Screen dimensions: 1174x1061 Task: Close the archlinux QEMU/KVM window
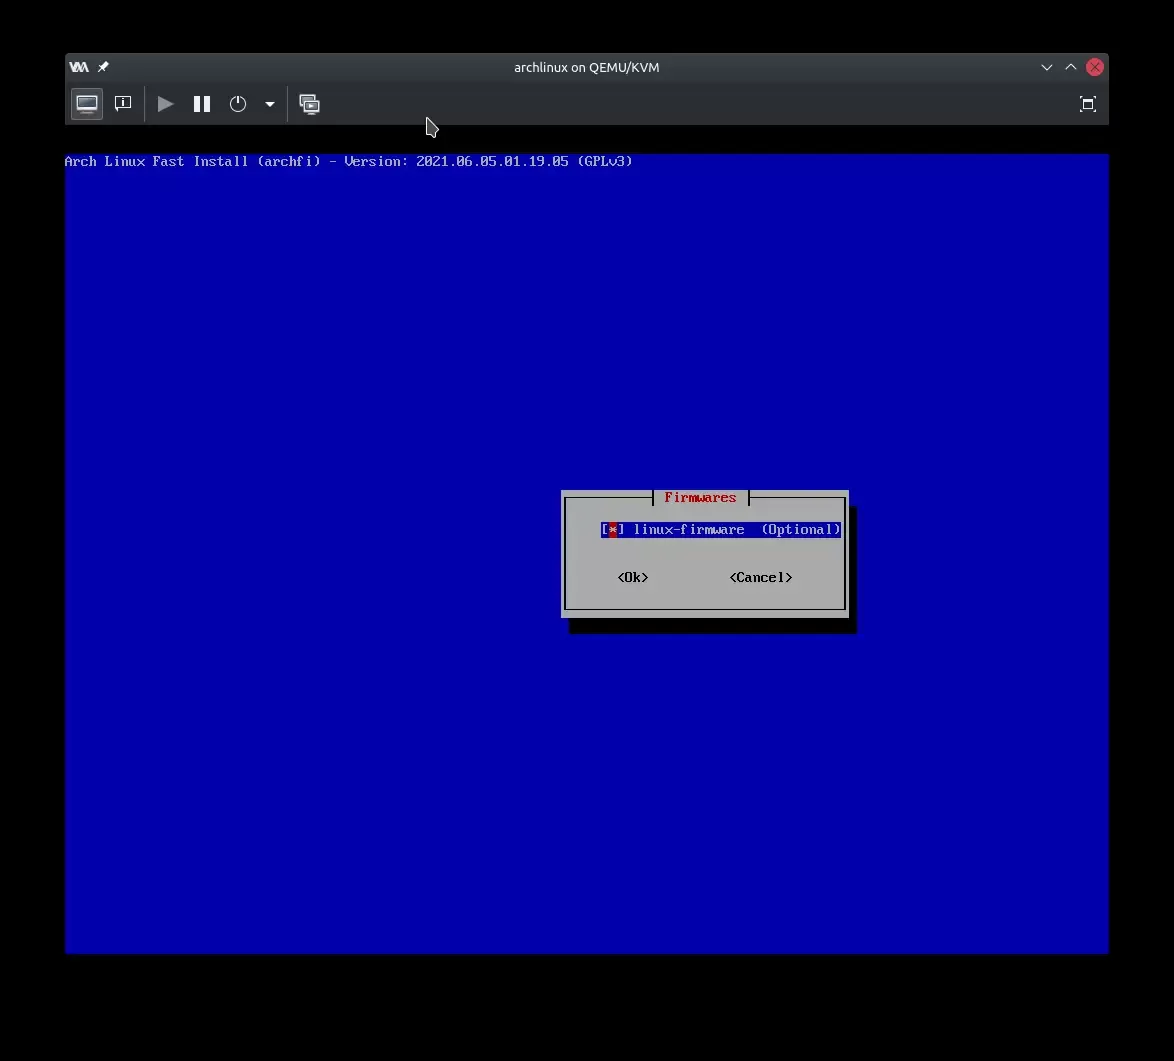(x=1095, y=67)
